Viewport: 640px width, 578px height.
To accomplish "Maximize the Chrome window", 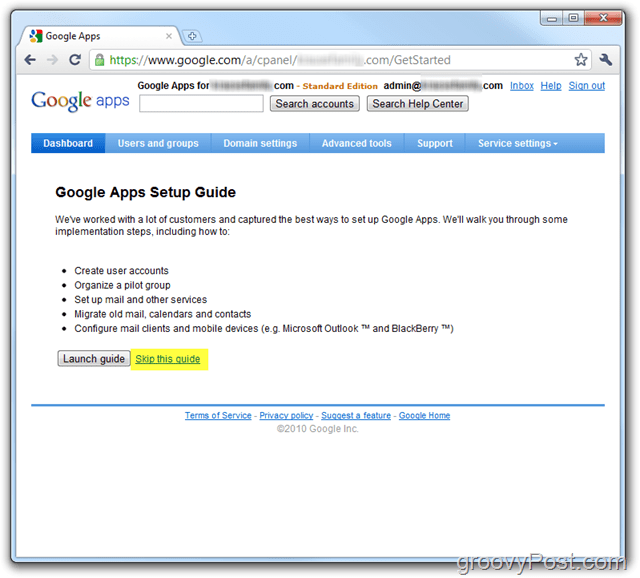I will click(x=573, y=18).
